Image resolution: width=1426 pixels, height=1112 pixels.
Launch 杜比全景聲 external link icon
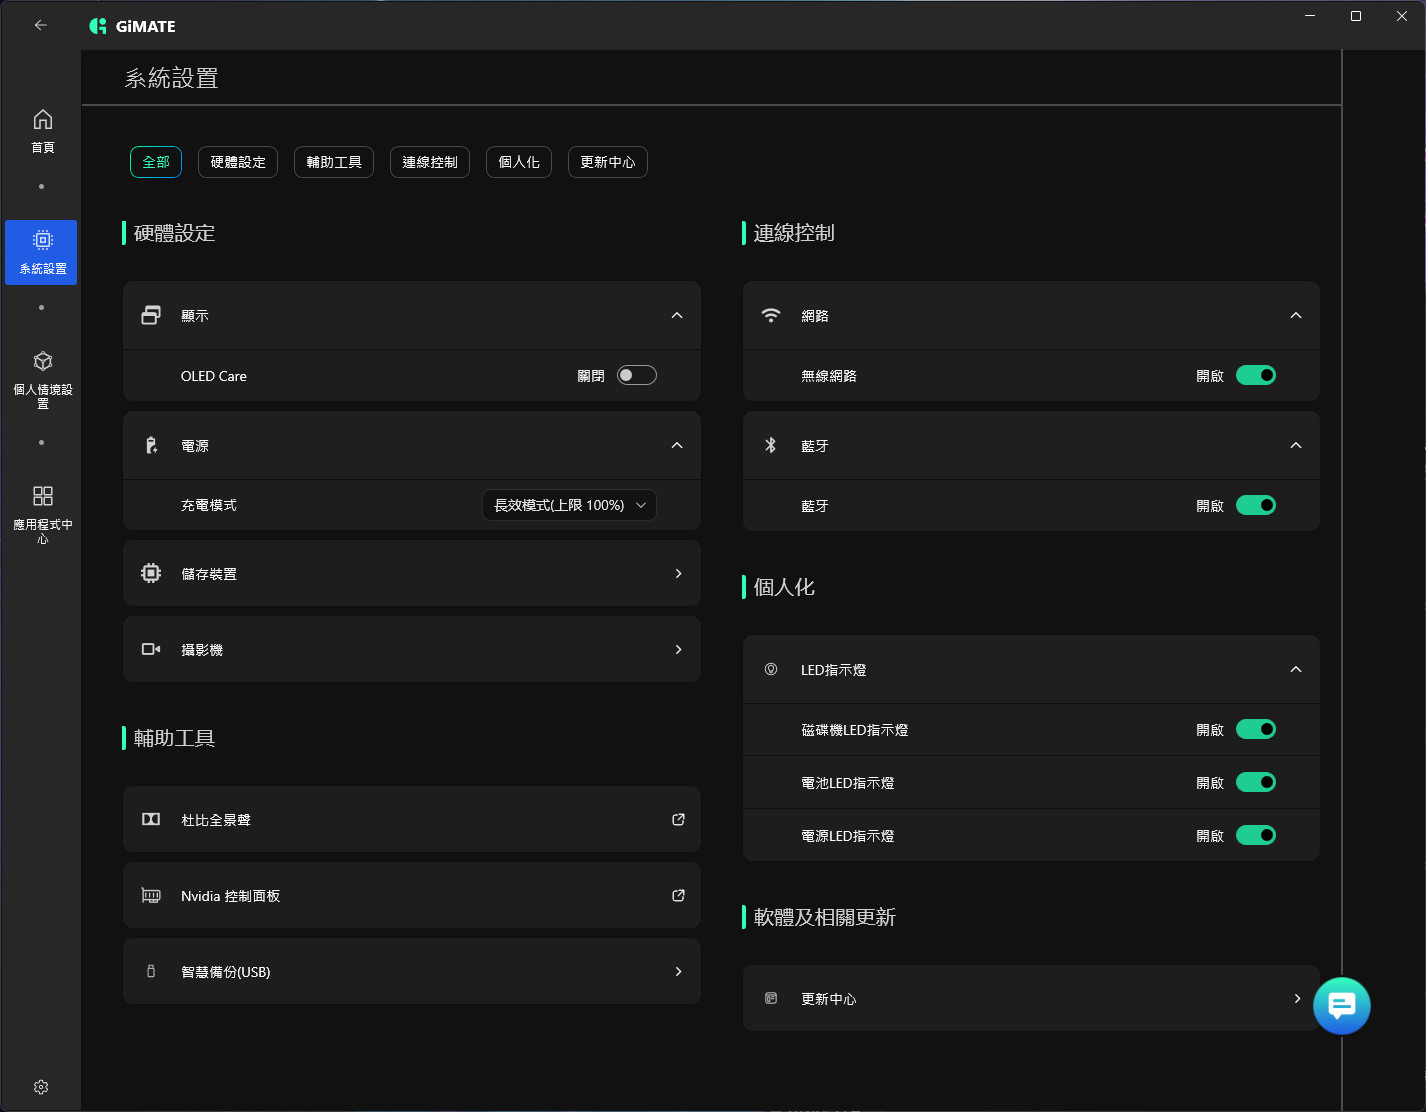click(678, 819)
